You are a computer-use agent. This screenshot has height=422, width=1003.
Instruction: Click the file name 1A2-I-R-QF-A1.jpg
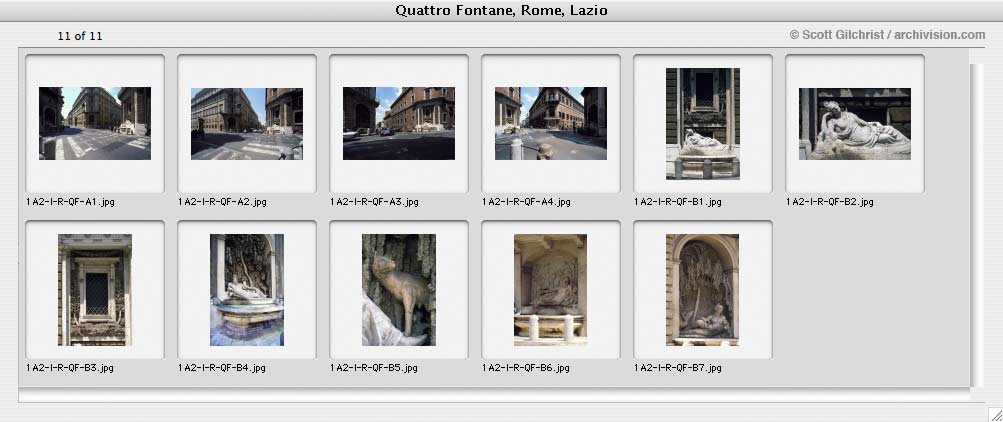(x=70, y=202)
